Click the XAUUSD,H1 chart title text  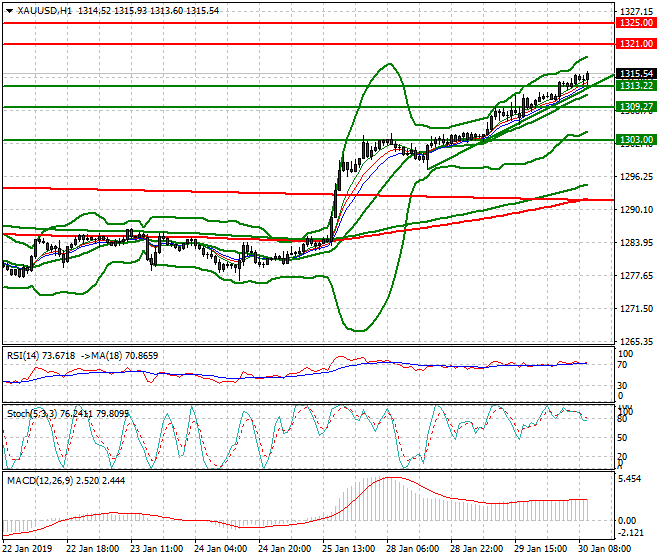[x=45, y=11]
